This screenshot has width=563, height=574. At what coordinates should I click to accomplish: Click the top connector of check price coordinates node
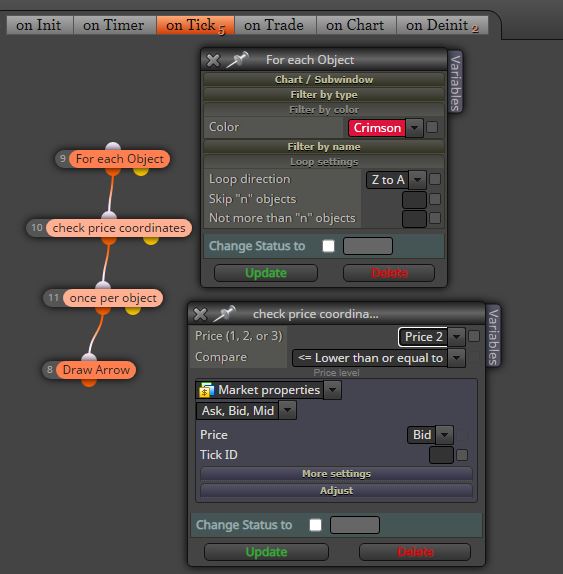[109, 215]
